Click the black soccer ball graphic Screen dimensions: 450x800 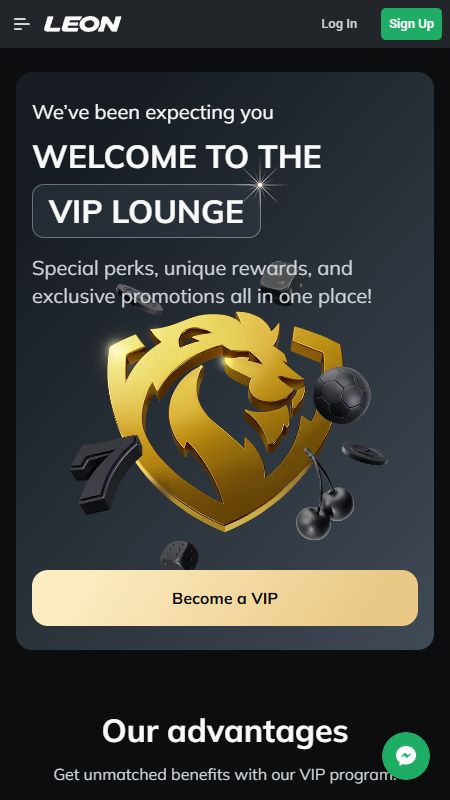point(341,395)
